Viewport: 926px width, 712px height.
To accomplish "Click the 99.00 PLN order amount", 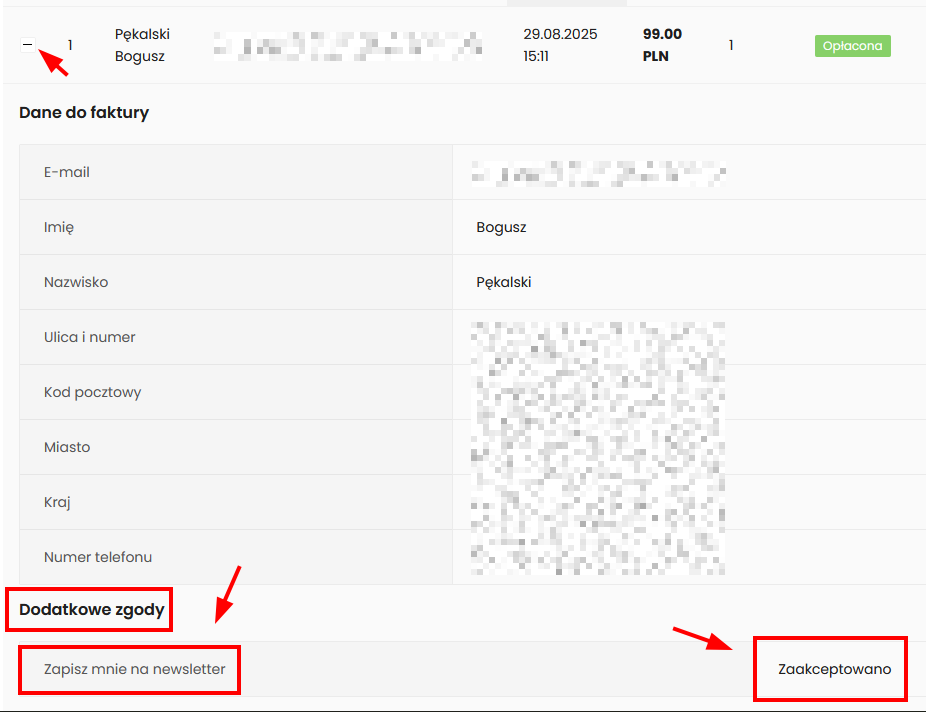I will (661, 45).
